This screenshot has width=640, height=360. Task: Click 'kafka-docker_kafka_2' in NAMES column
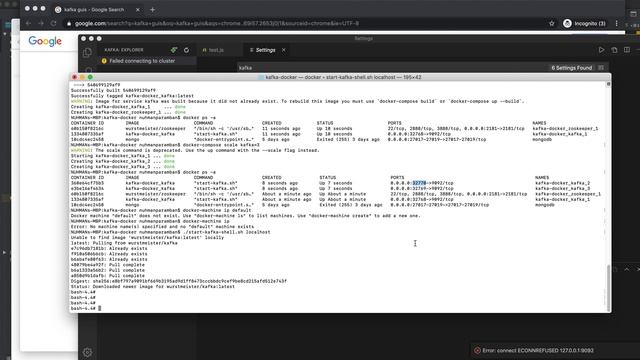point(562,183)
